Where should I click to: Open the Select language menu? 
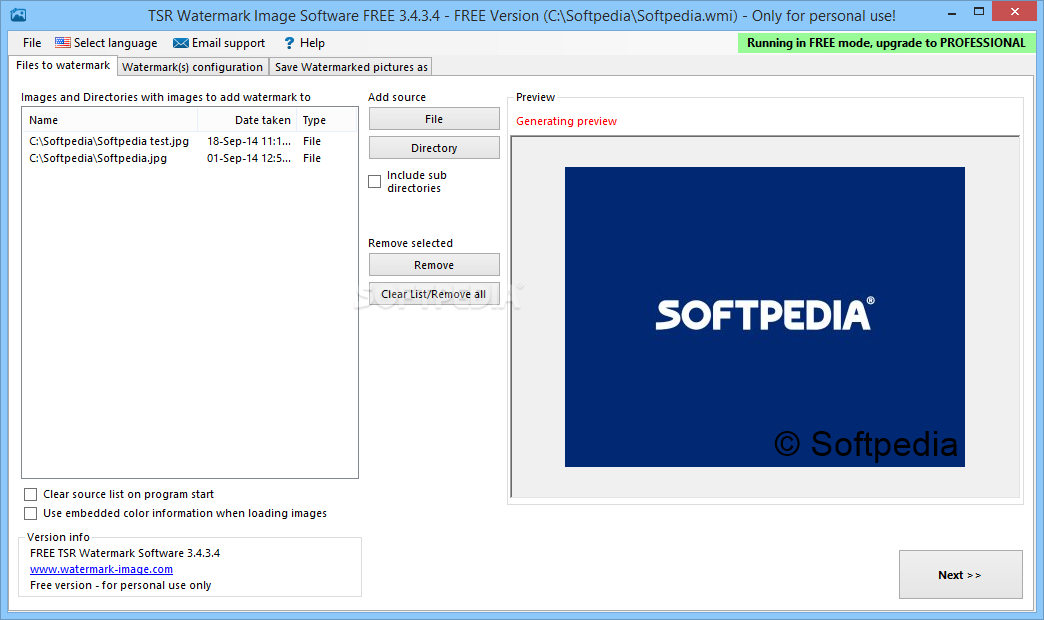click(107, 43)
